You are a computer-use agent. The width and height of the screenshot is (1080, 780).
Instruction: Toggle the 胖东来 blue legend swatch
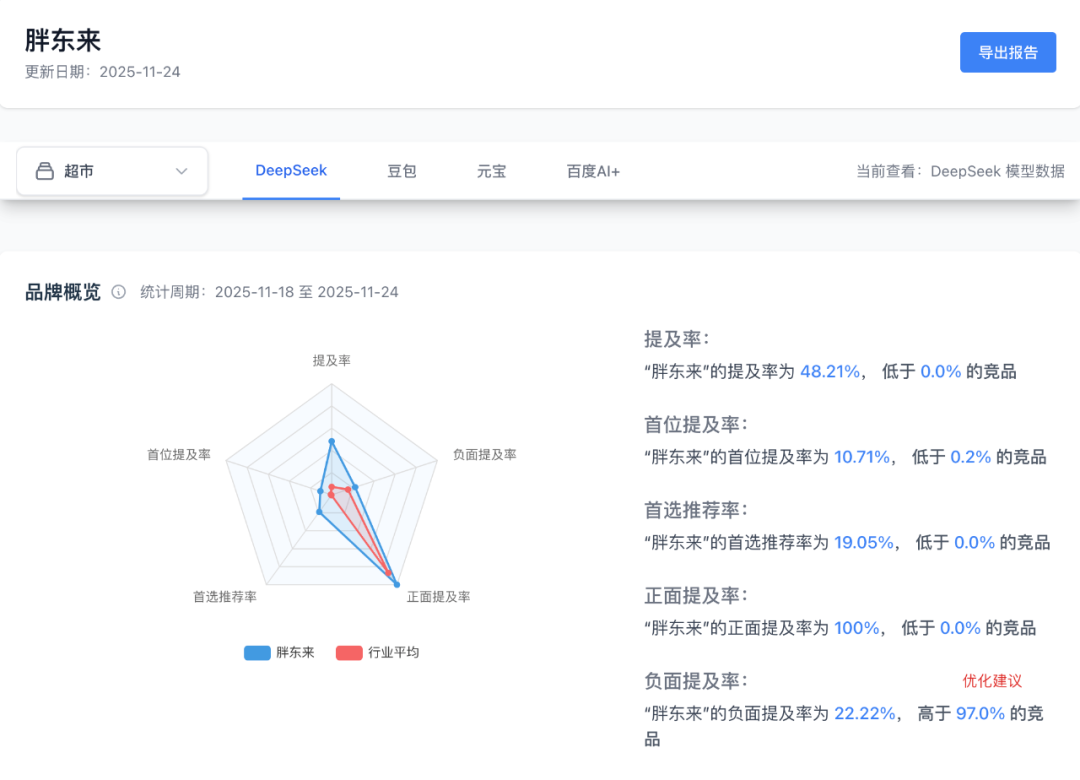pyautogui.click(x=257, y=653)
